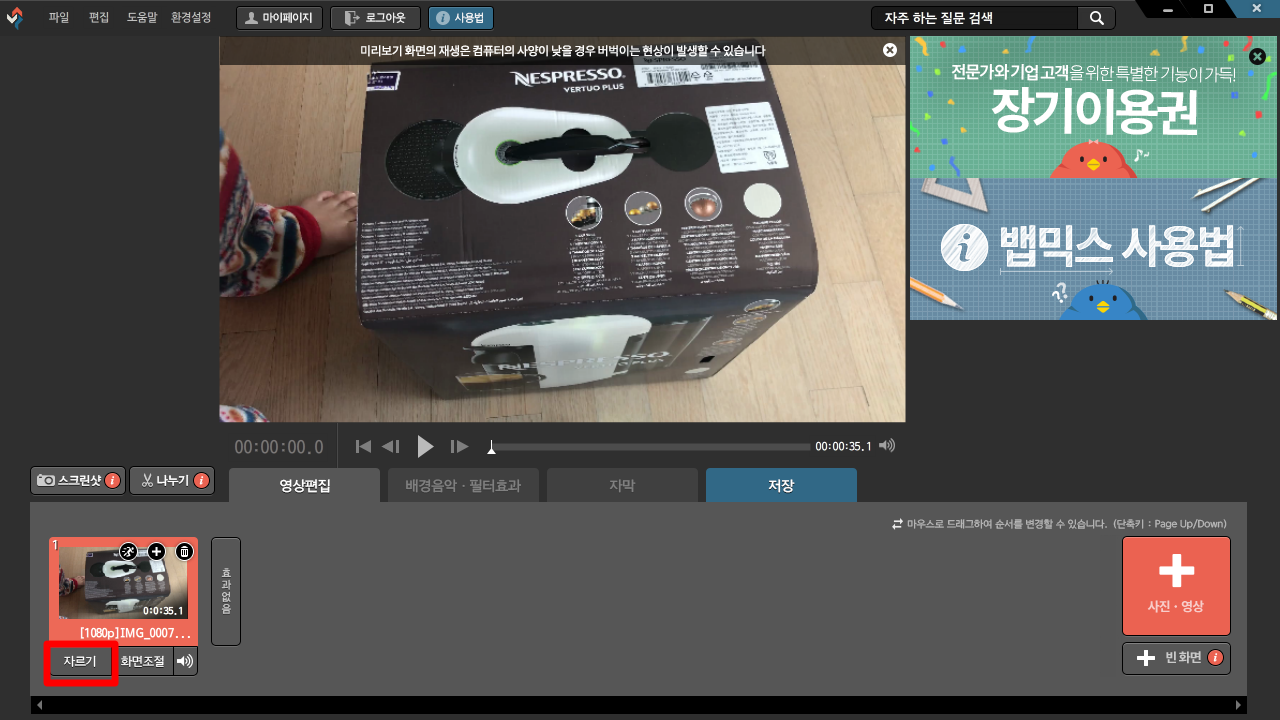Open the 뱁믹스 사용법 banner

(x=1093, y=250)
